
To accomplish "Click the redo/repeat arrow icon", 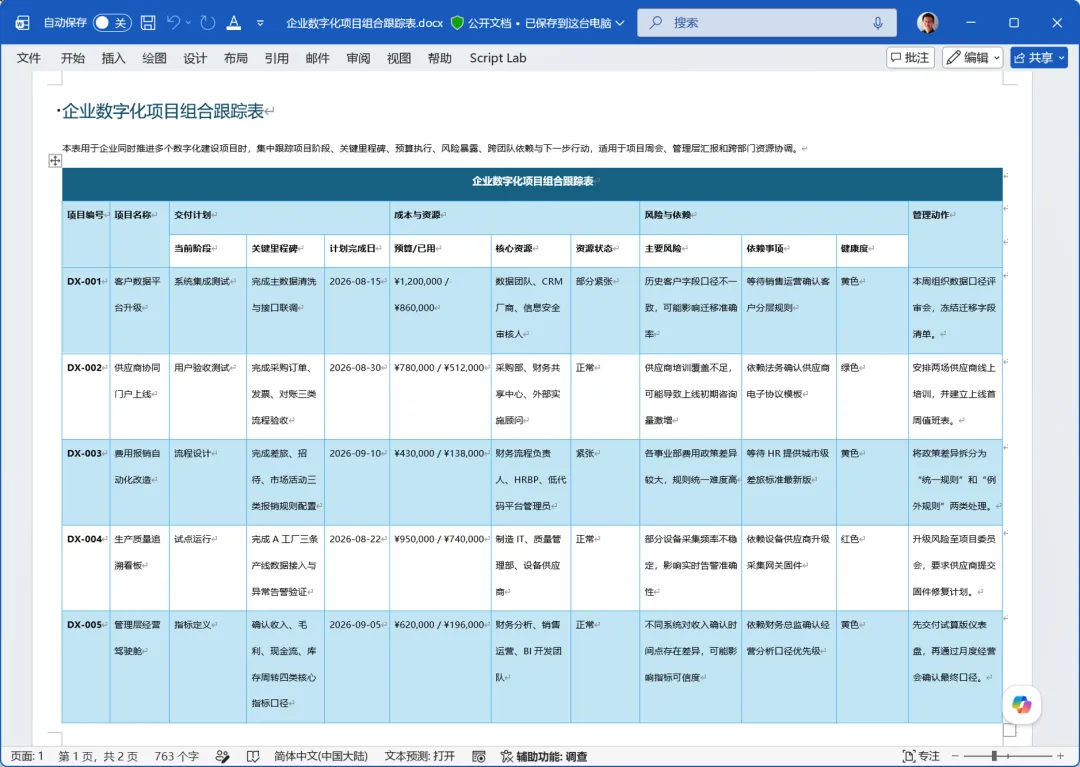I will pos(207,23).
